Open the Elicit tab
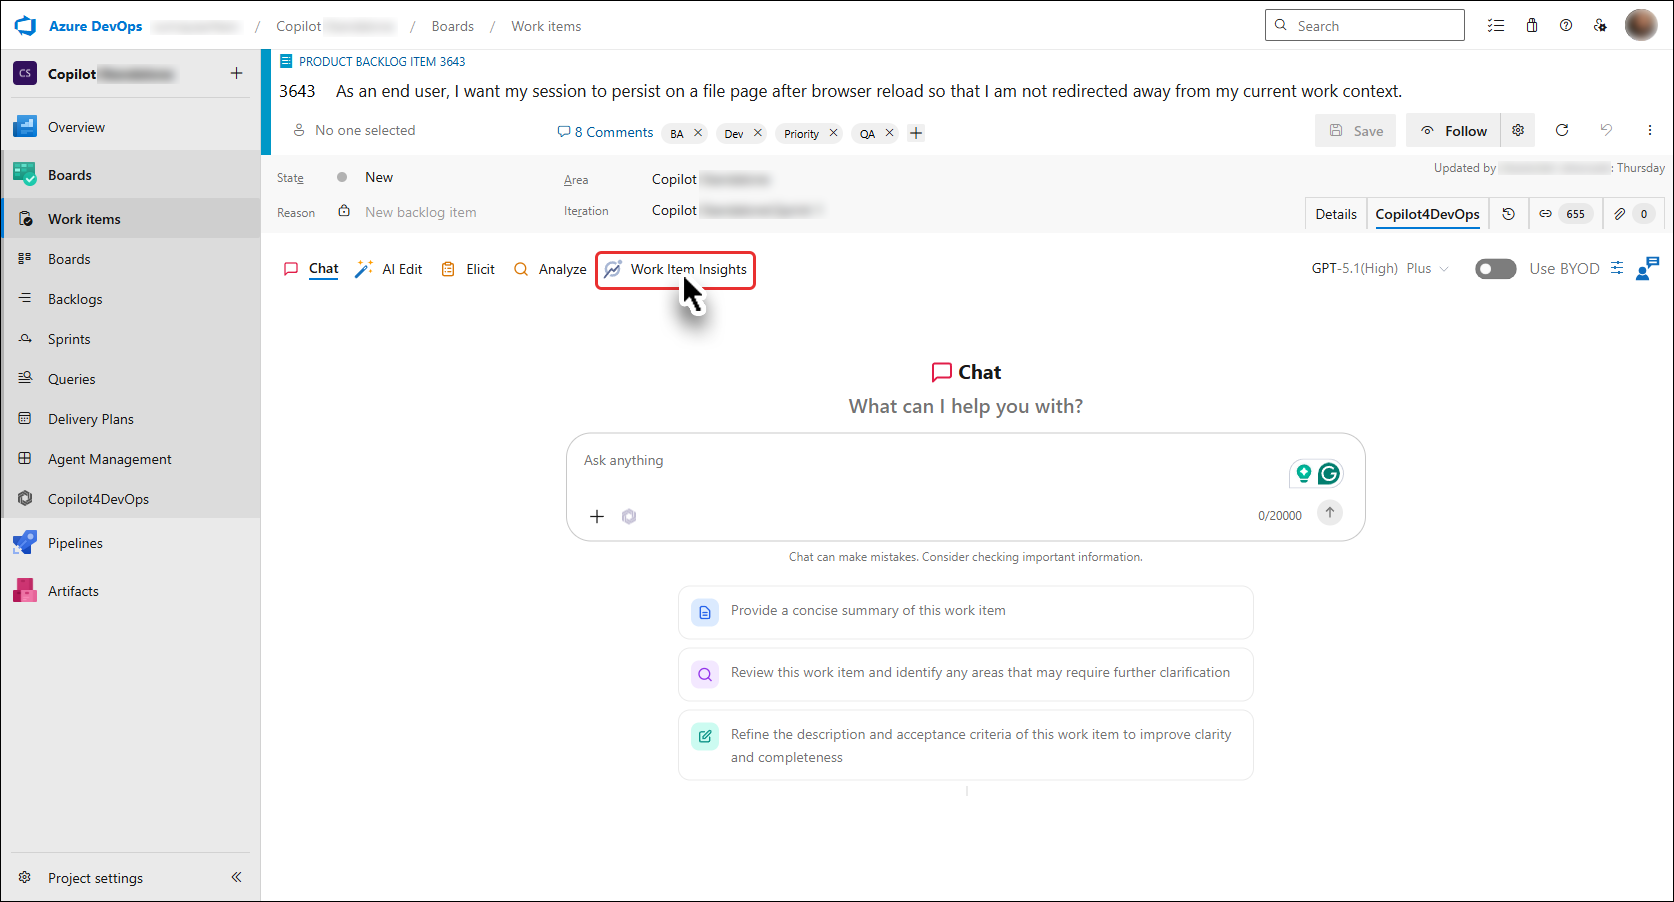 pos(468,269)
